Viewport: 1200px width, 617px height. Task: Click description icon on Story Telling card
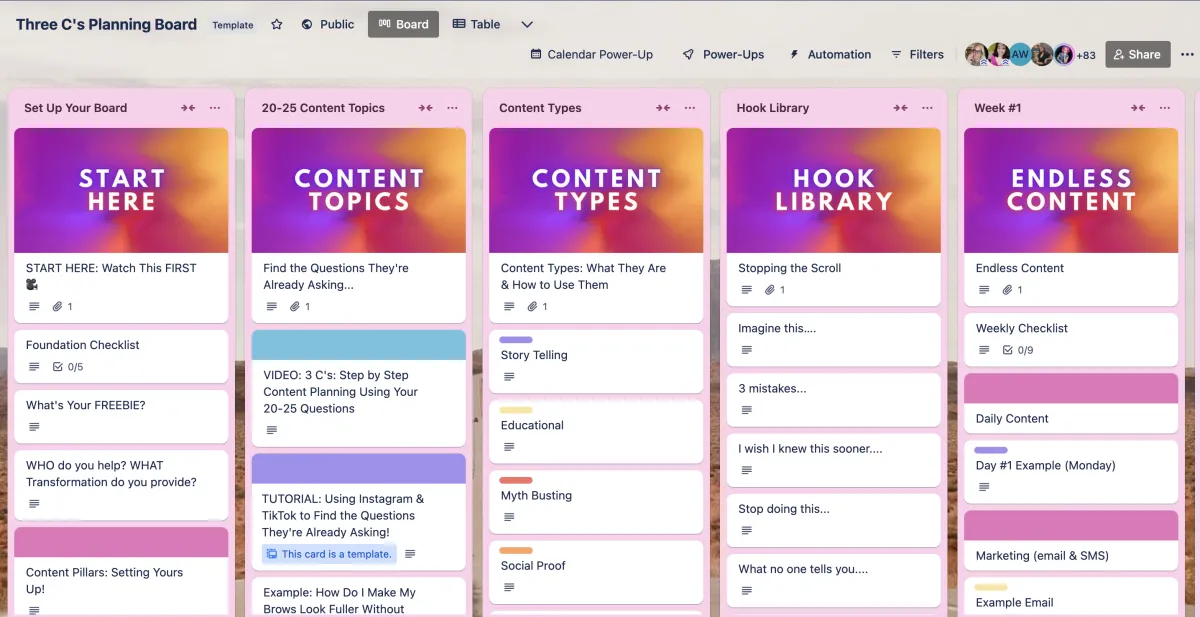point(510,377)
